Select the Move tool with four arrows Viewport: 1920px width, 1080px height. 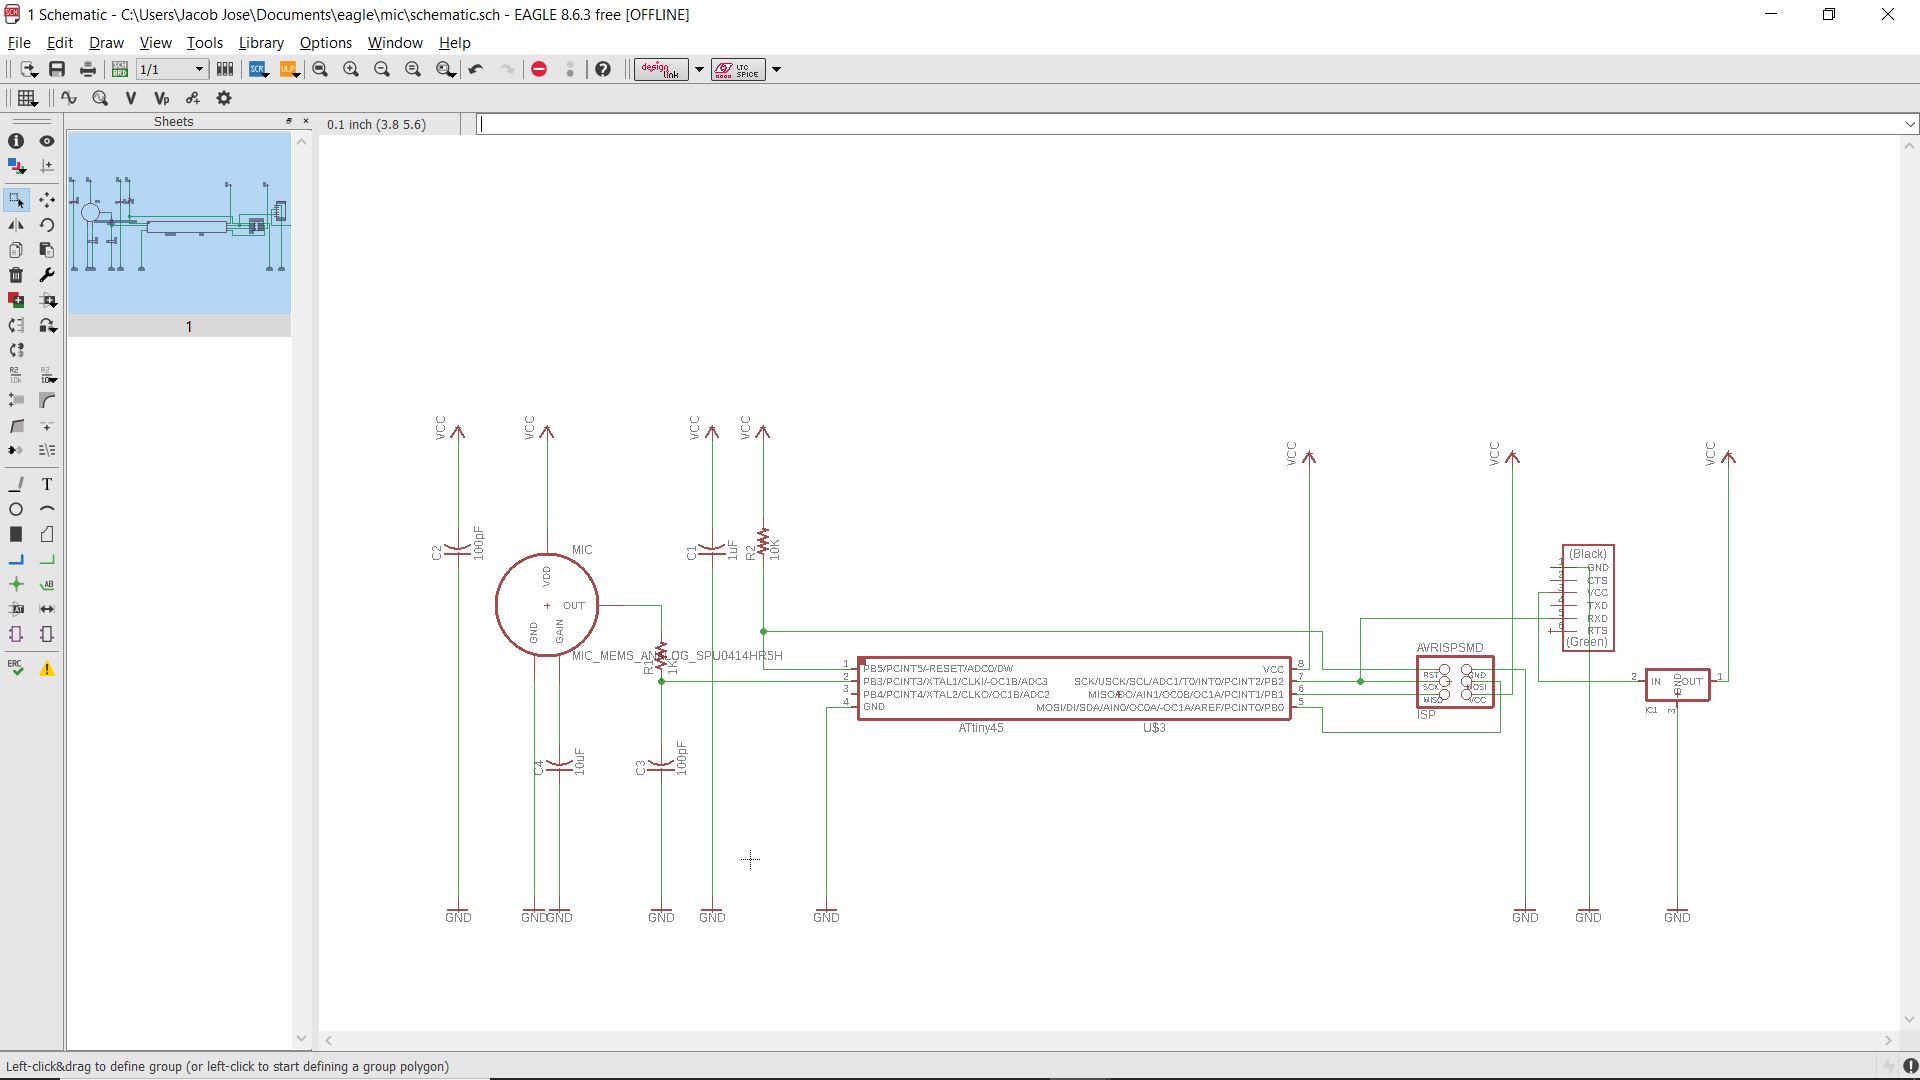pos(46,200)
